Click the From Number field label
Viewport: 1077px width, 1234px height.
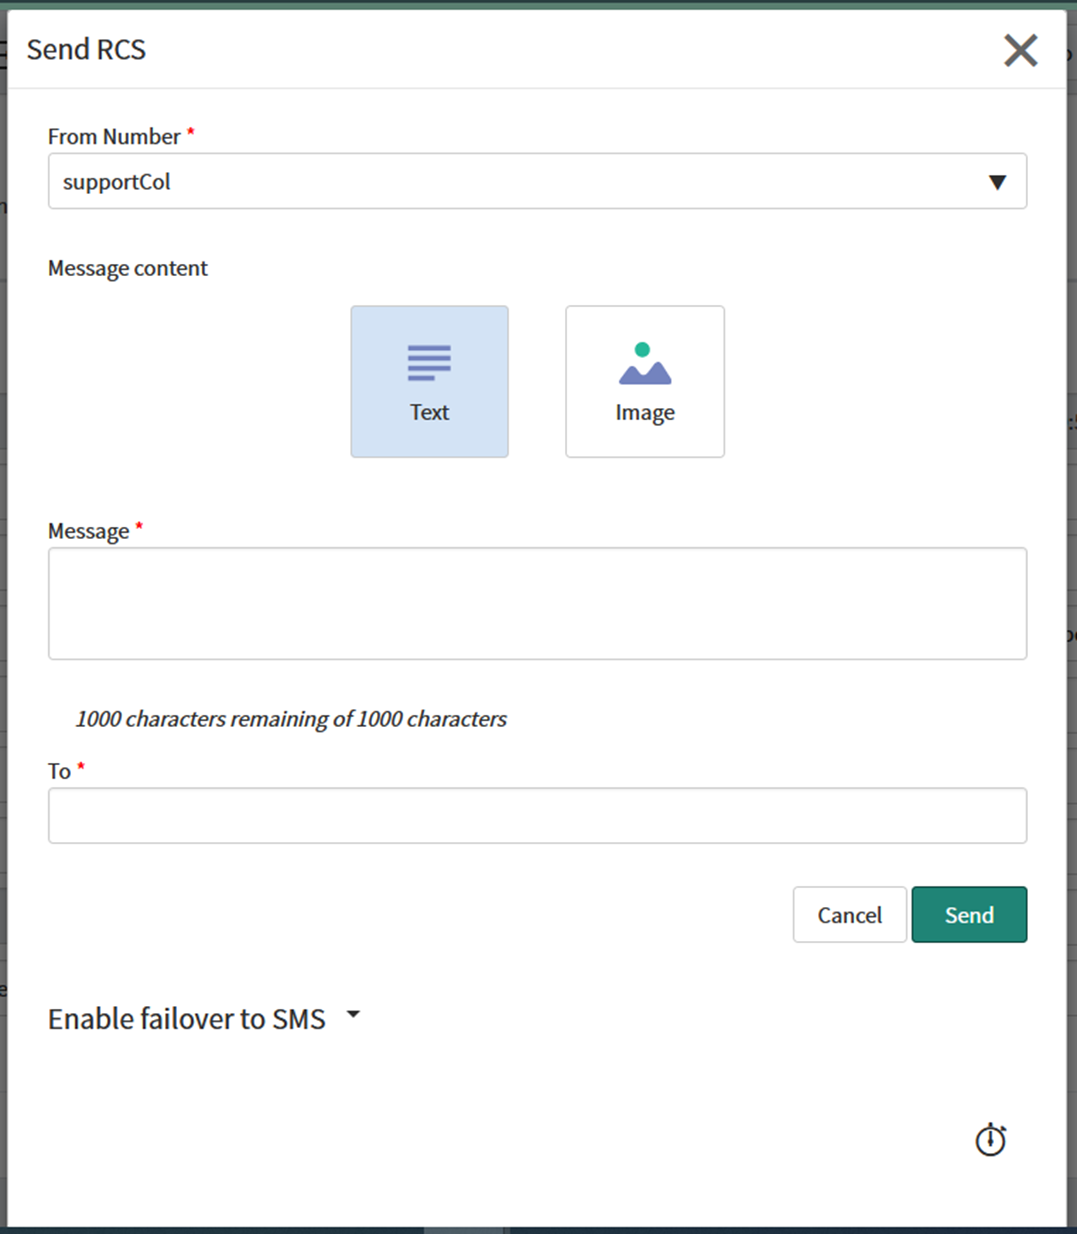(x=114, y=137)
